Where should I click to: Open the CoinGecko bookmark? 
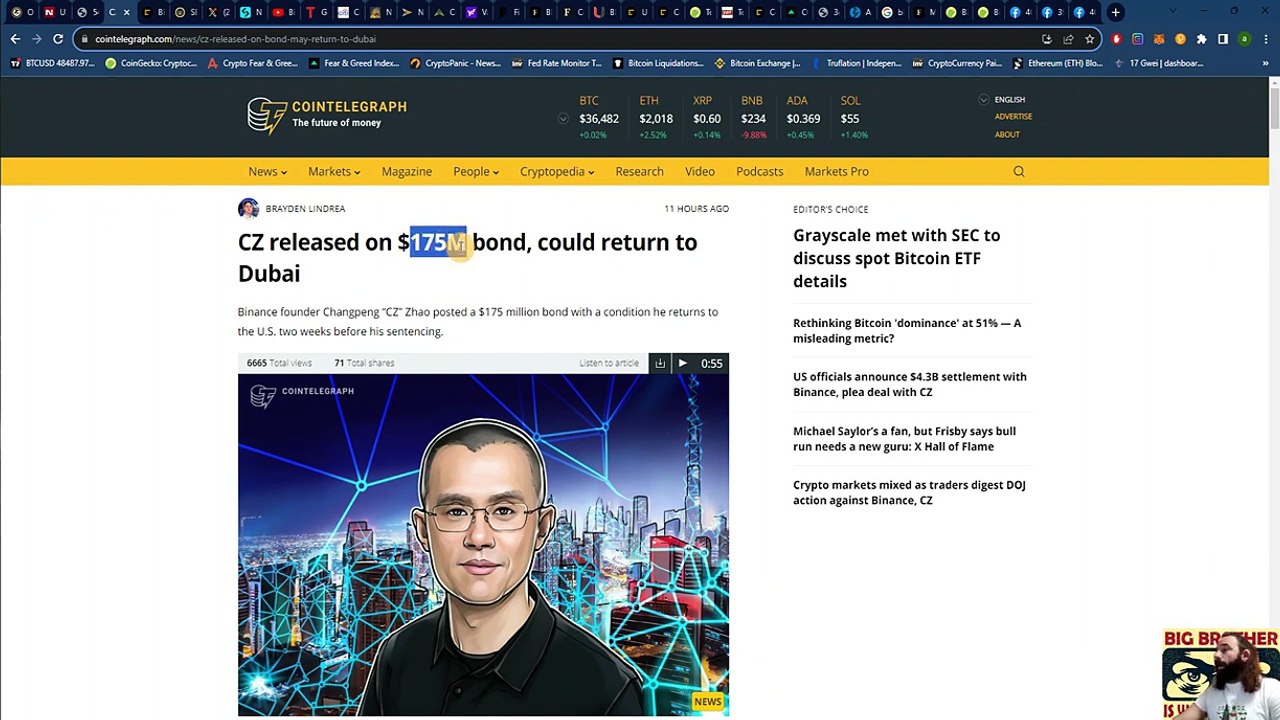151,63
